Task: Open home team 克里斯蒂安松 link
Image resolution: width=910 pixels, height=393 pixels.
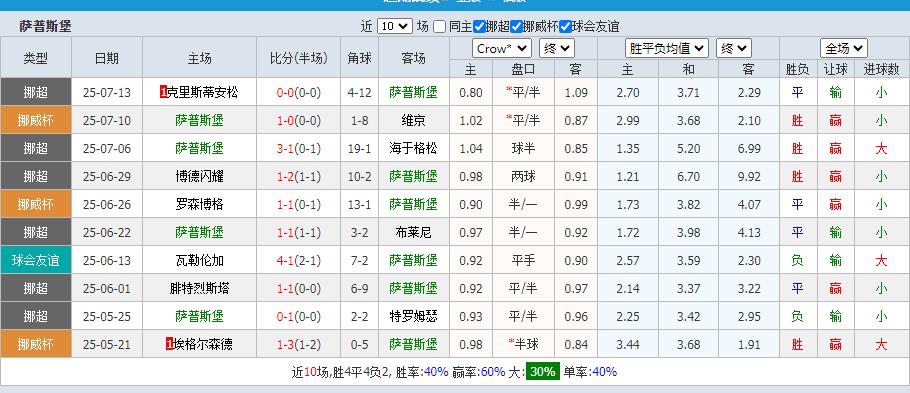Action: click(x=202, y=92)
